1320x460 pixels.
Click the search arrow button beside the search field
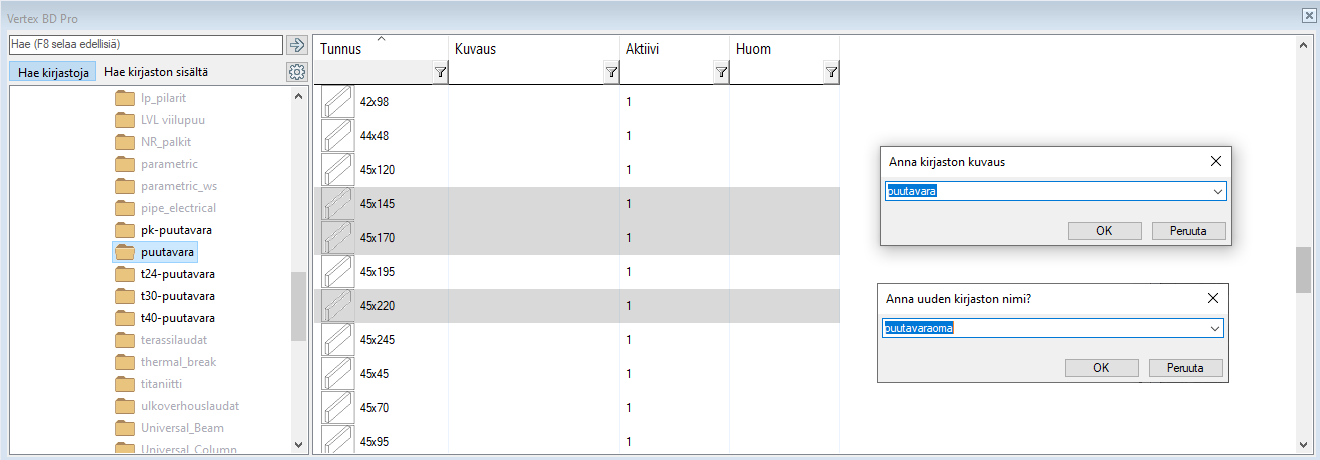coord(296,45)
